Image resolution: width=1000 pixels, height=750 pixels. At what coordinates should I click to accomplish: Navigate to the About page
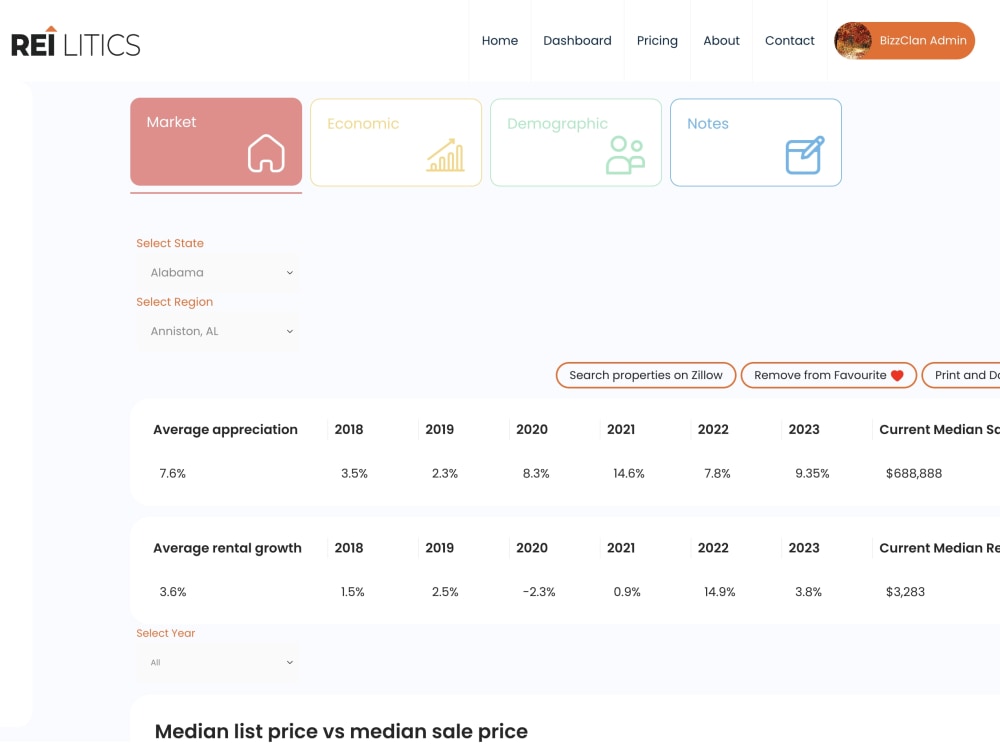(x=721, y=41)
